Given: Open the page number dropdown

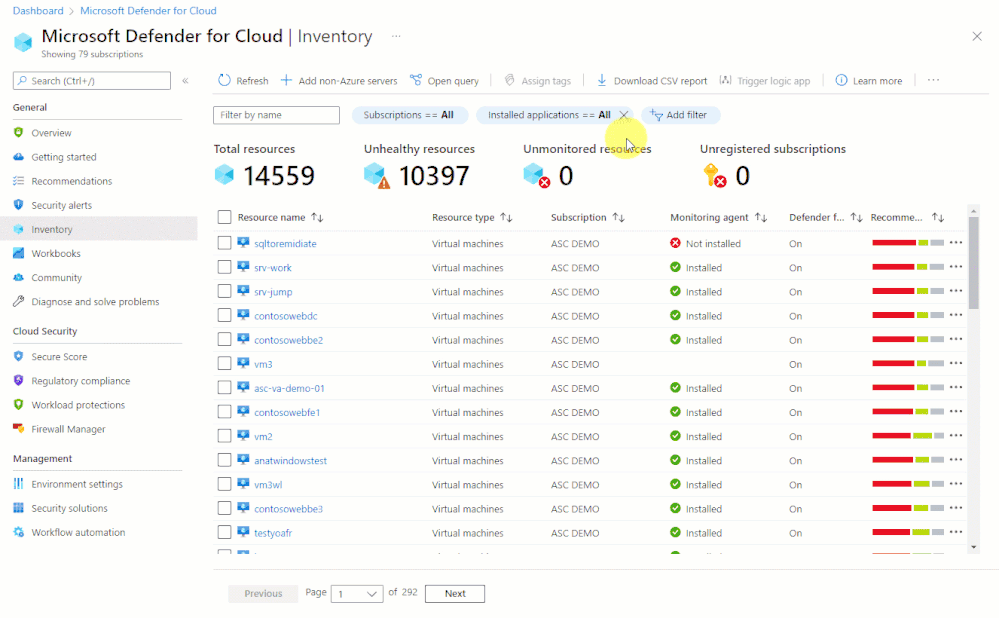Looking at the screenshot, I should (x=357, y=594).
